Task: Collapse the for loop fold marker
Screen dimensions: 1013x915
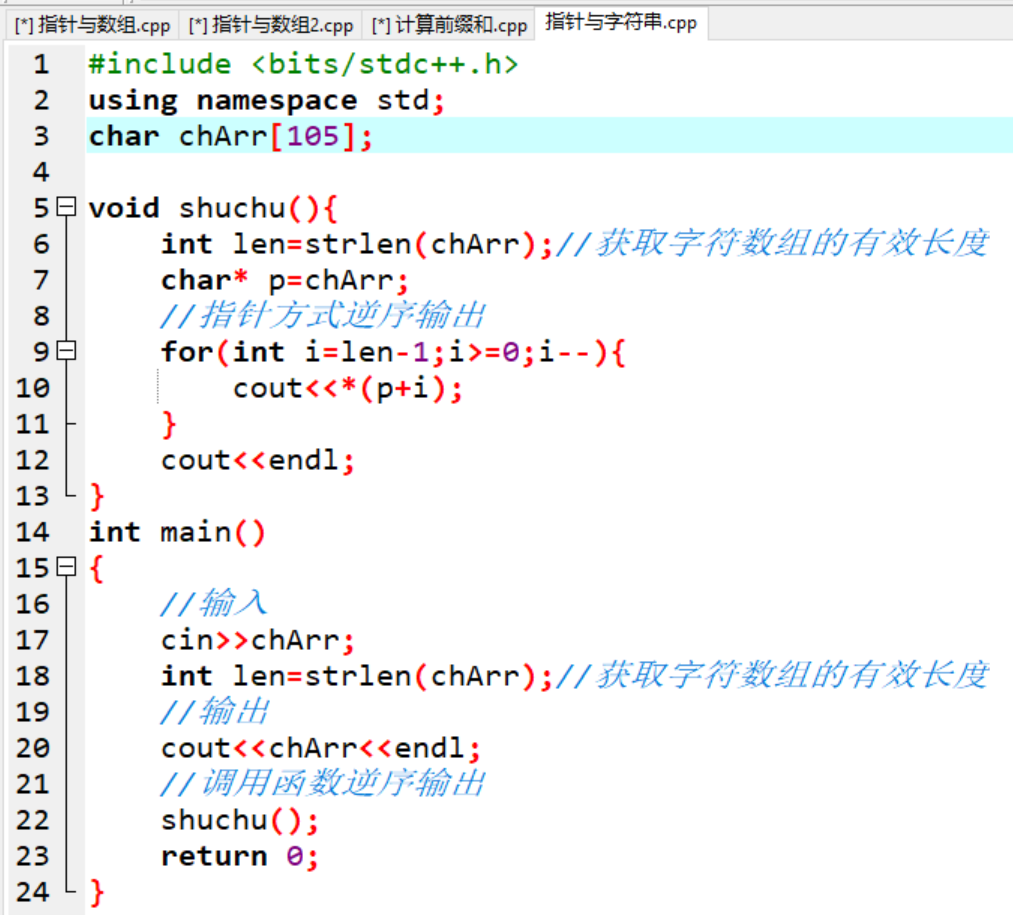Action: coord(66,352)
